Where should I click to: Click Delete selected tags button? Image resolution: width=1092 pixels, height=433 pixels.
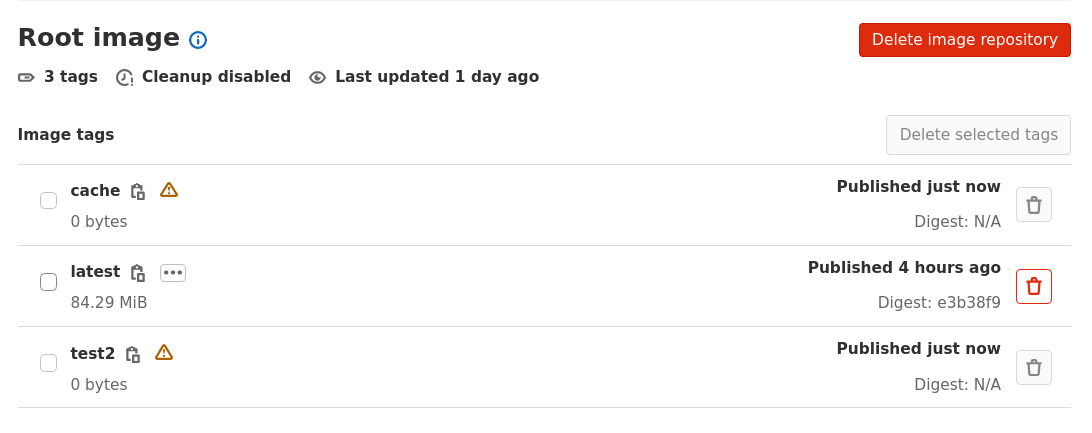tap(978, 135)
